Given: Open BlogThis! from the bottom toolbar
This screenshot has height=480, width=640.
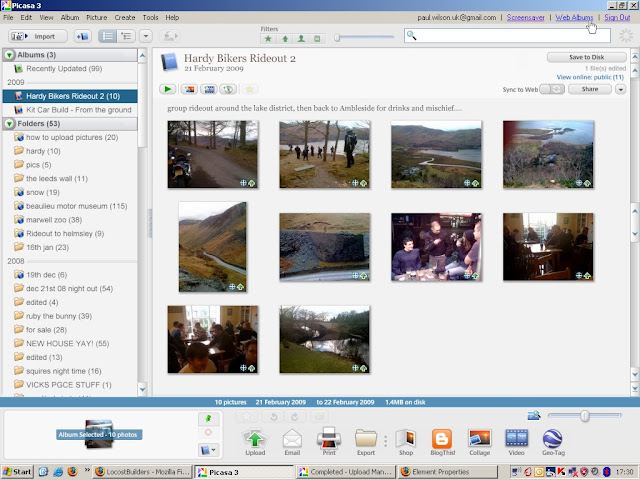Looking at the screenshot, I should [442, 437].
